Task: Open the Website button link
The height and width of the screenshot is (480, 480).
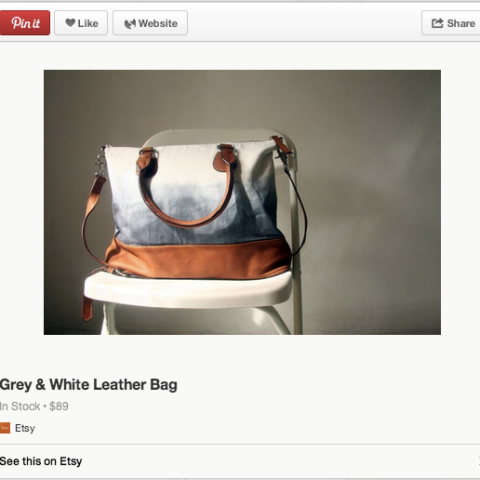Action: (150, 23)
